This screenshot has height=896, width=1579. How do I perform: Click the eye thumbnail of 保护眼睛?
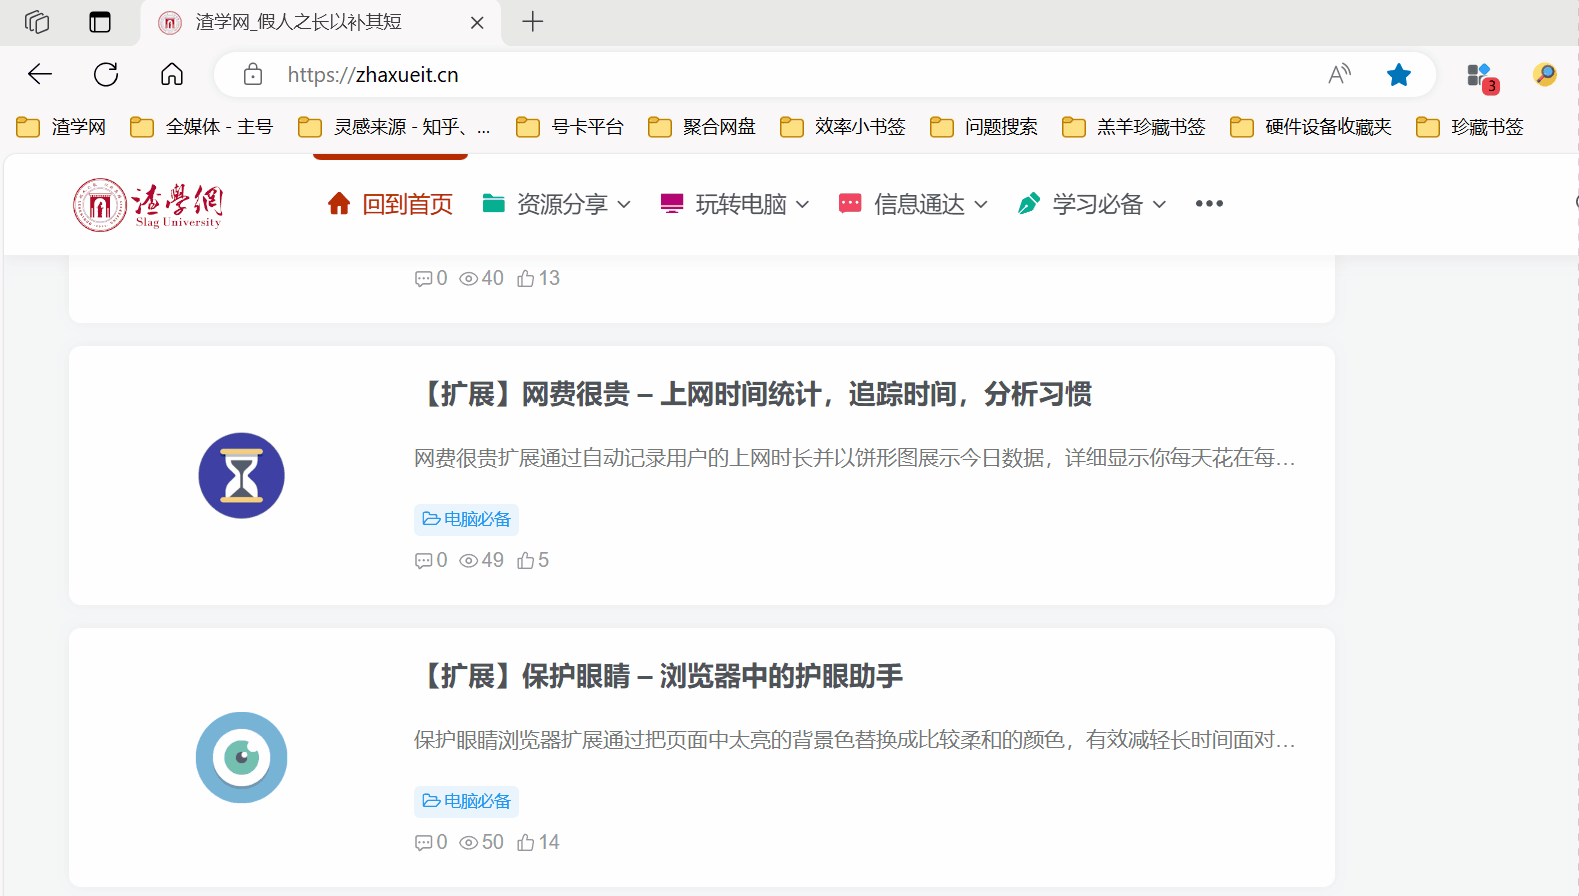pyautogui.click(x=241, y=758)
